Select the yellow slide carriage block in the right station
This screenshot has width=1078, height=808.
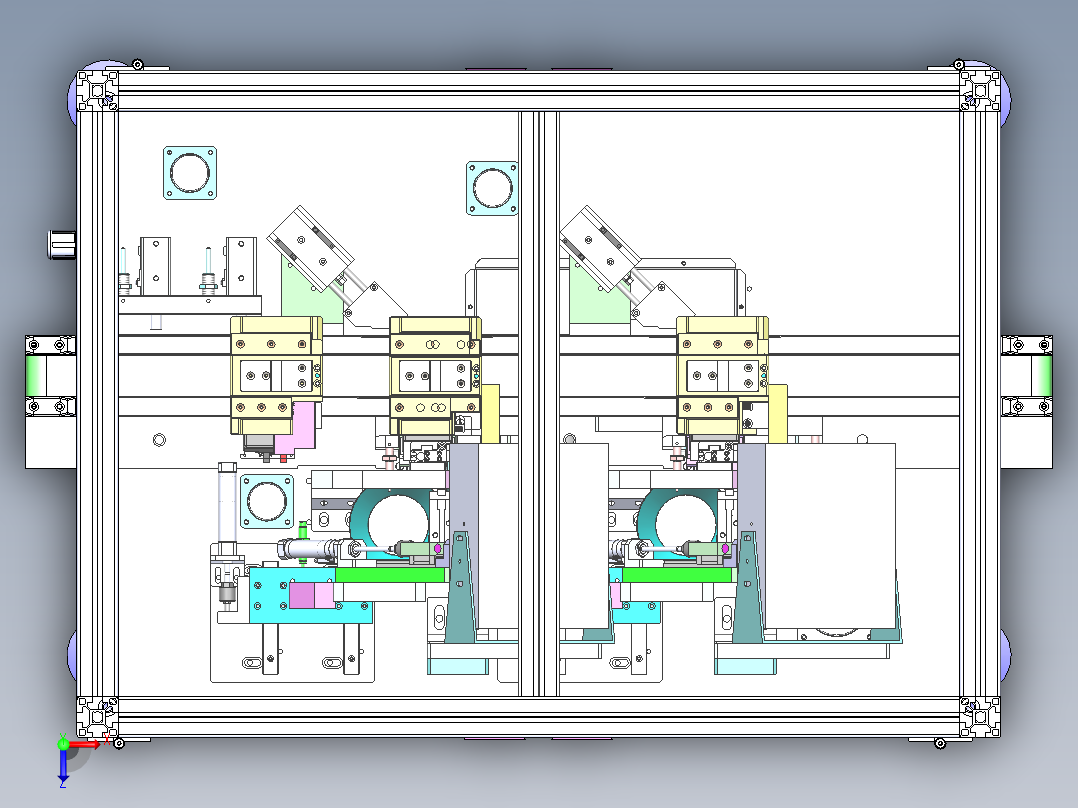point(722,375)
